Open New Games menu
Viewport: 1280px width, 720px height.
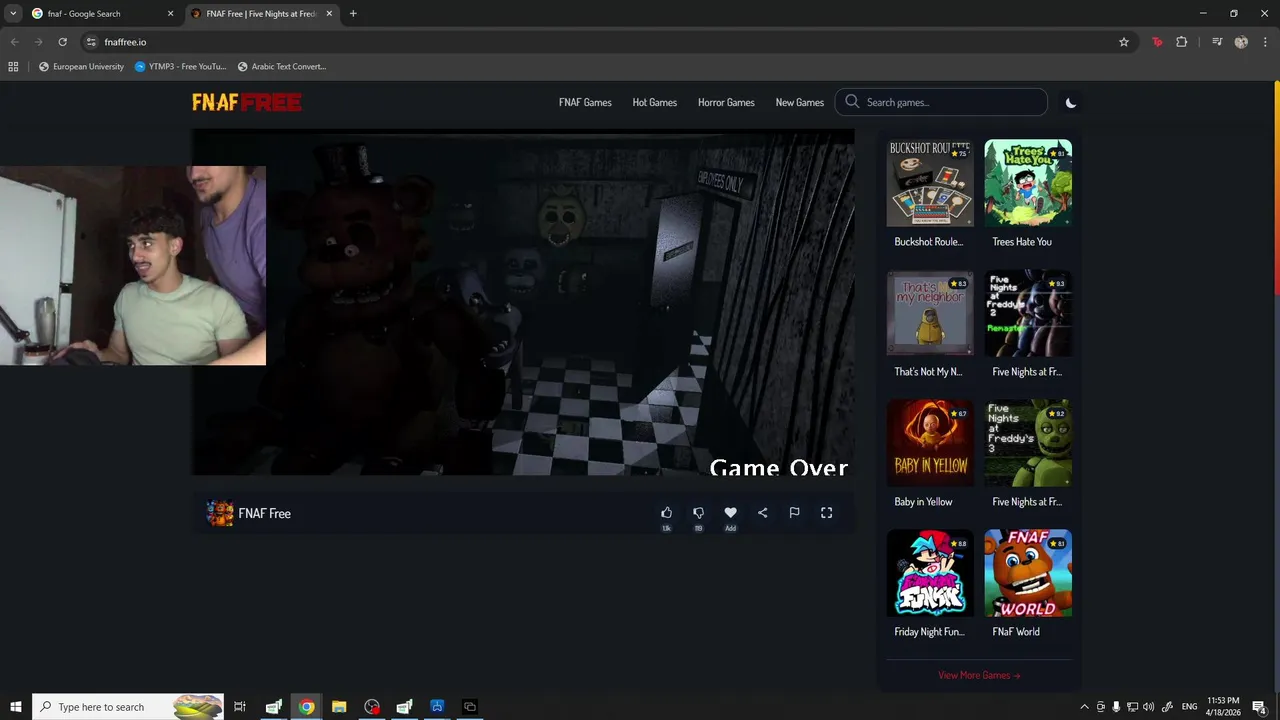tap(800, 102)
